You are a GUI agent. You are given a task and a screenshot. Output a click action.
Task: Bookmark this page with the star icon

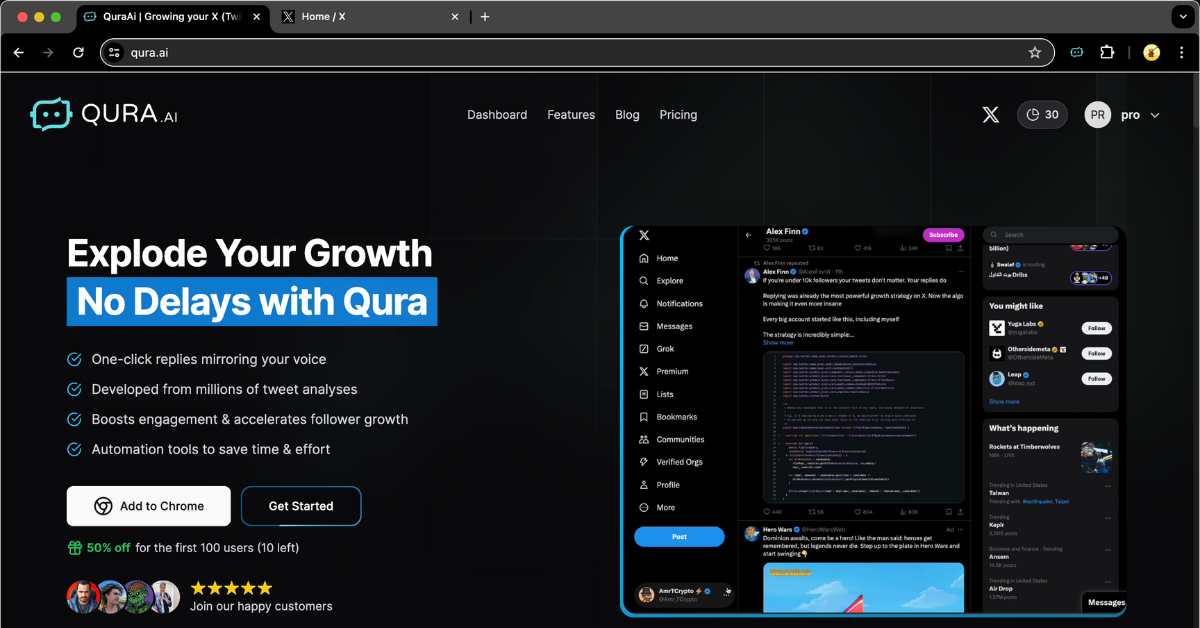[1035, 52]
